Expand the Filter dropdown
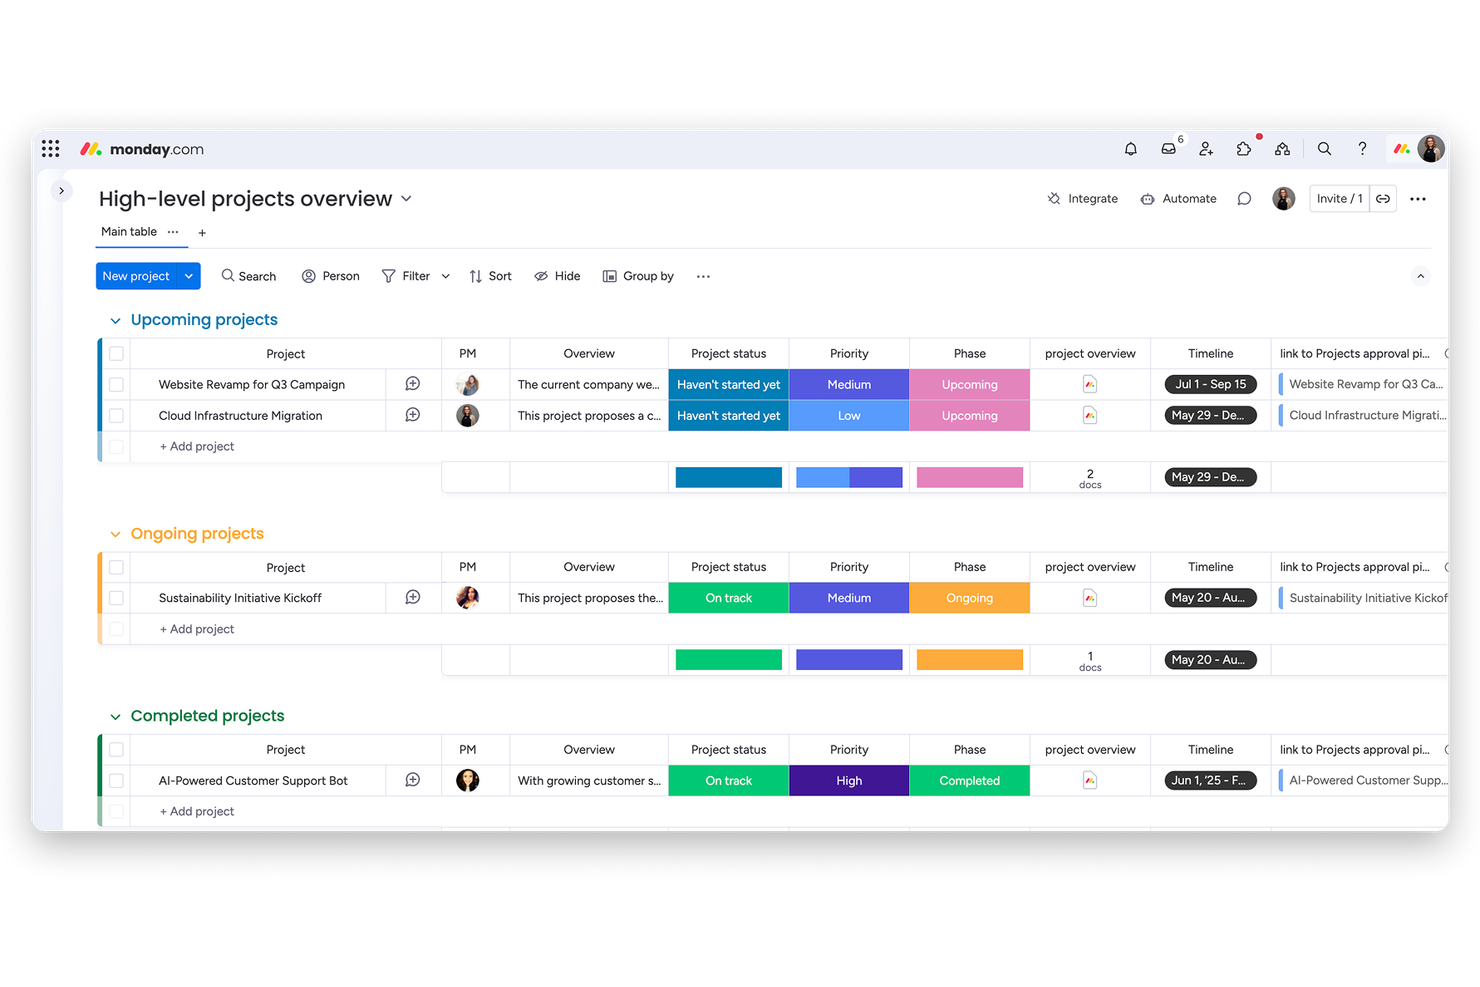 click(x=445, y=276)
